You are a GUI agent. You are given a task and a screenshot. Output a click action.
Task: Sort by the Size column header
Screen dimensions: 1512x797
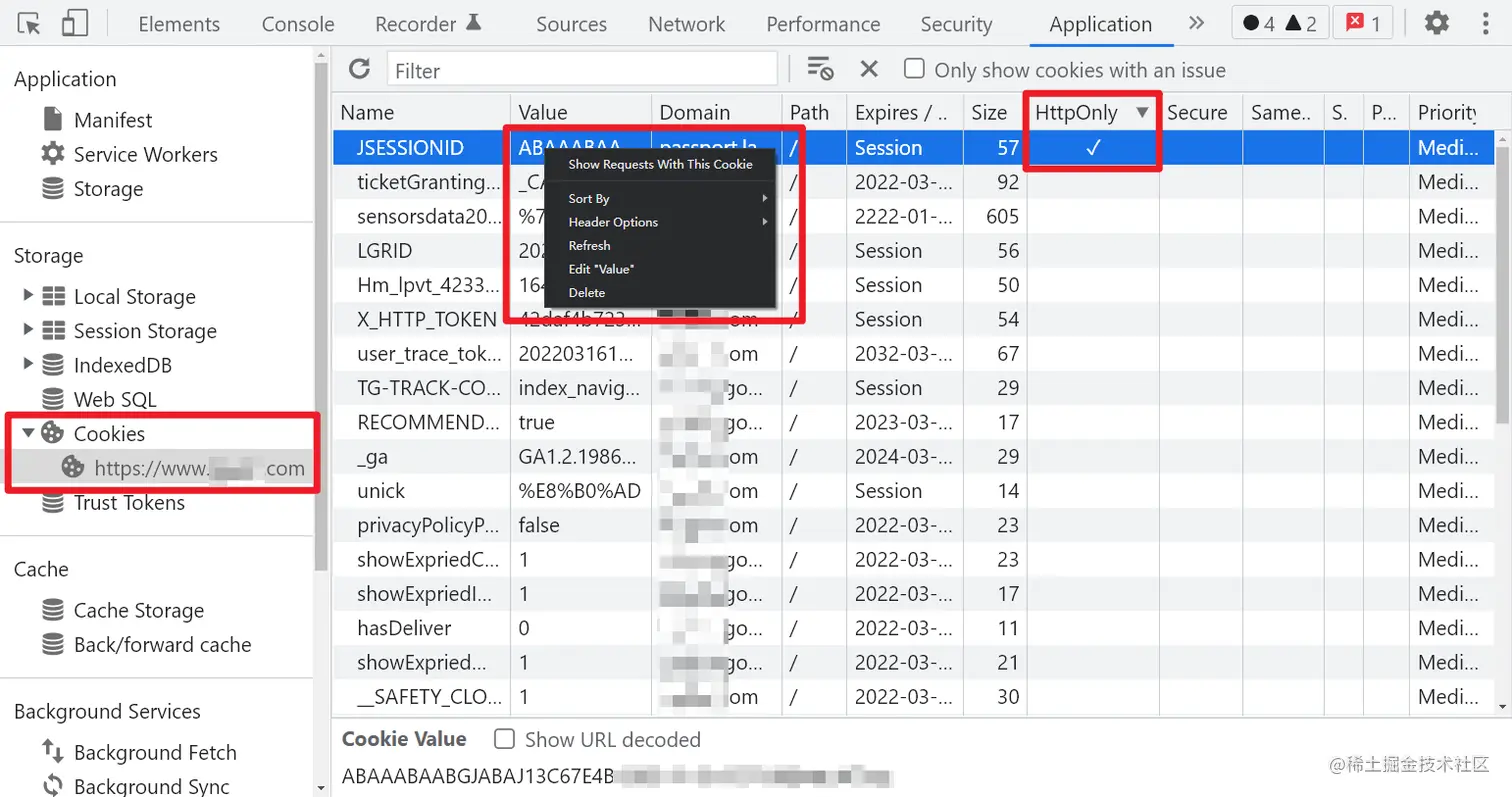[x=994, y=112]
